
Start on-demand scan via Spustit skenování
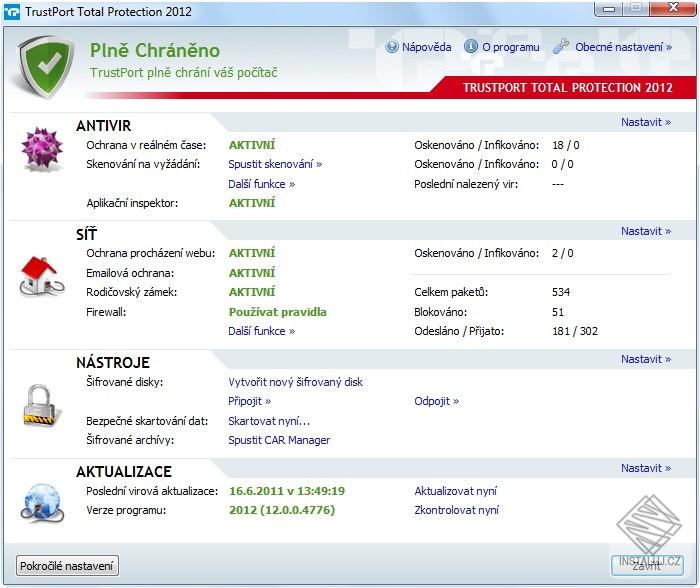275,164
